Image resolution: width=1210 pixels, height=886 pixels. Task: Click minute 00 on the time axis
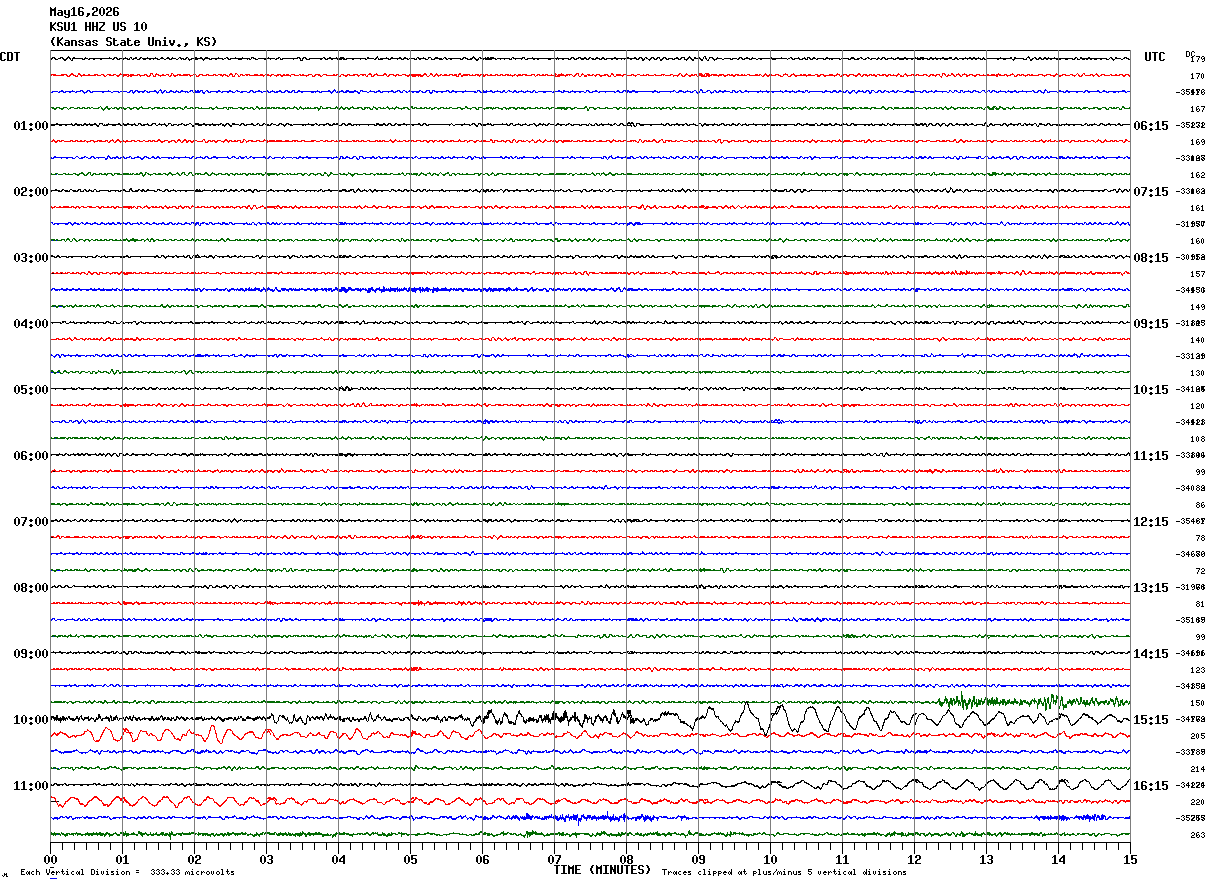pos(50,859)
